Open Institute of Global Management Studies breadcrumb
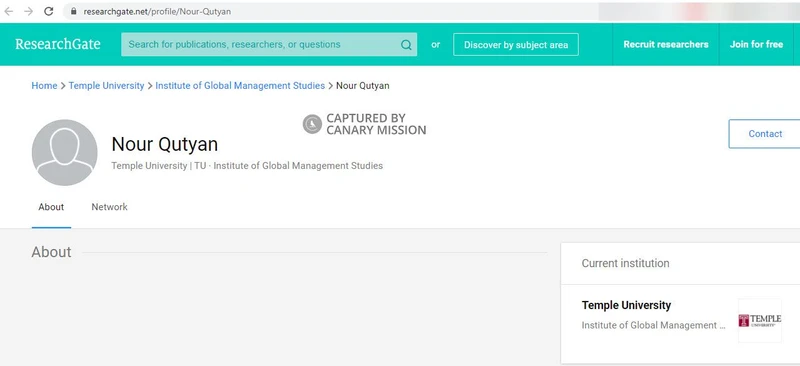Viewport: 800px width, 366px height. [240, 86]
